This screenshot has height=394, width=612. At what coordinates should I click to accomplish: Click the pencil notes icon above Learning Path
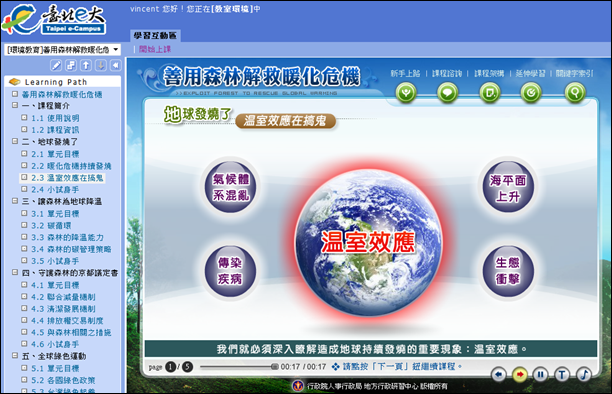56,65
